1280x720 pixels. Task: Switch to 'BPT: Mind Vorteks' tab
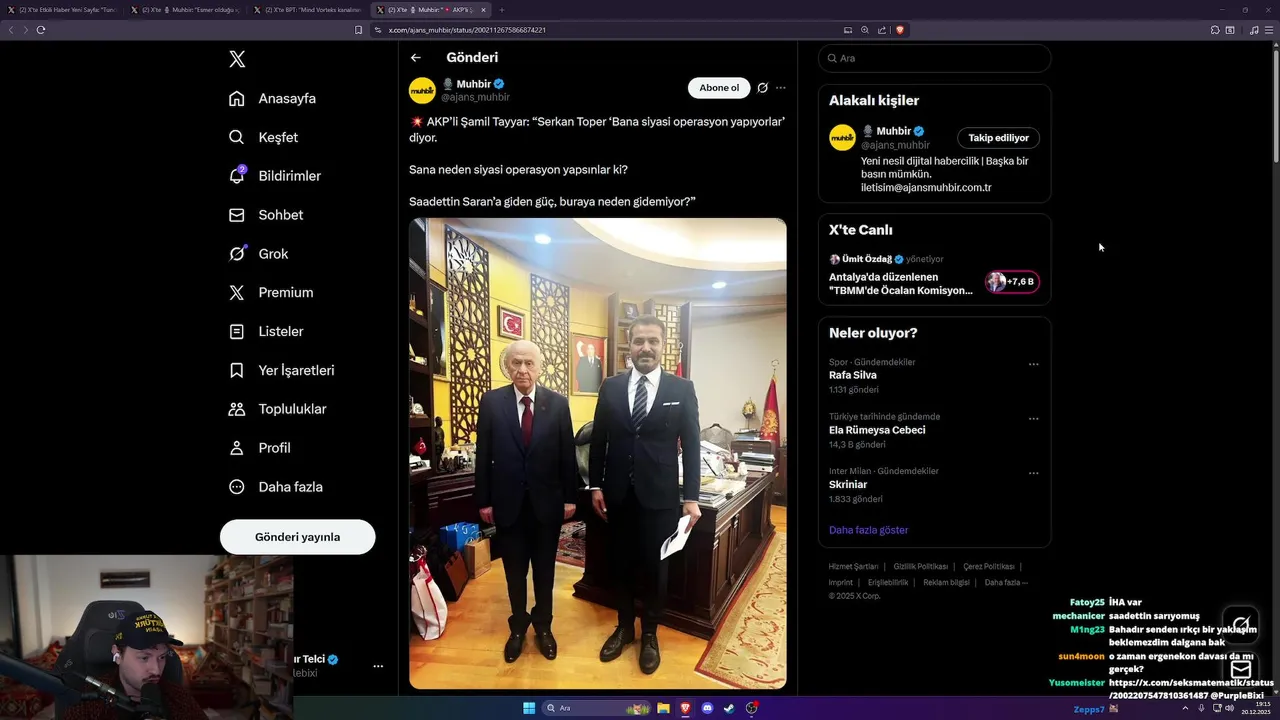pos(308,10)
